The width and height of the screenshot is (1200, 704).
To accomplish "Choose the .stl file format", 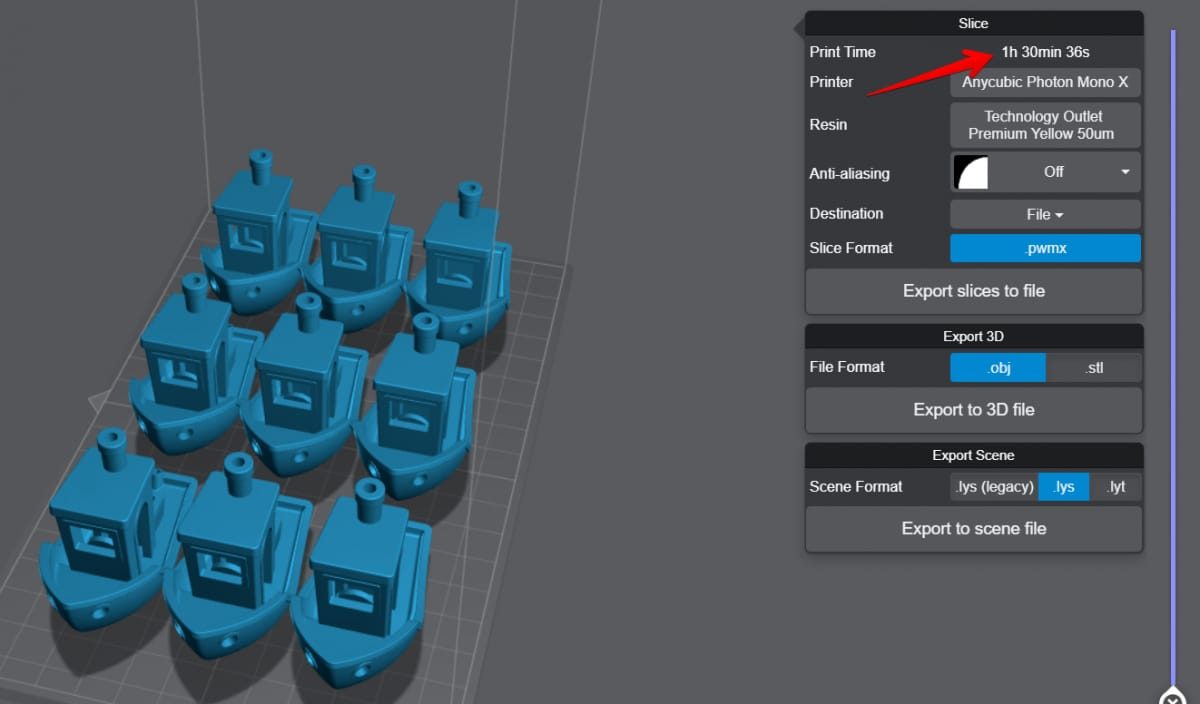I will pos(1094,367).
